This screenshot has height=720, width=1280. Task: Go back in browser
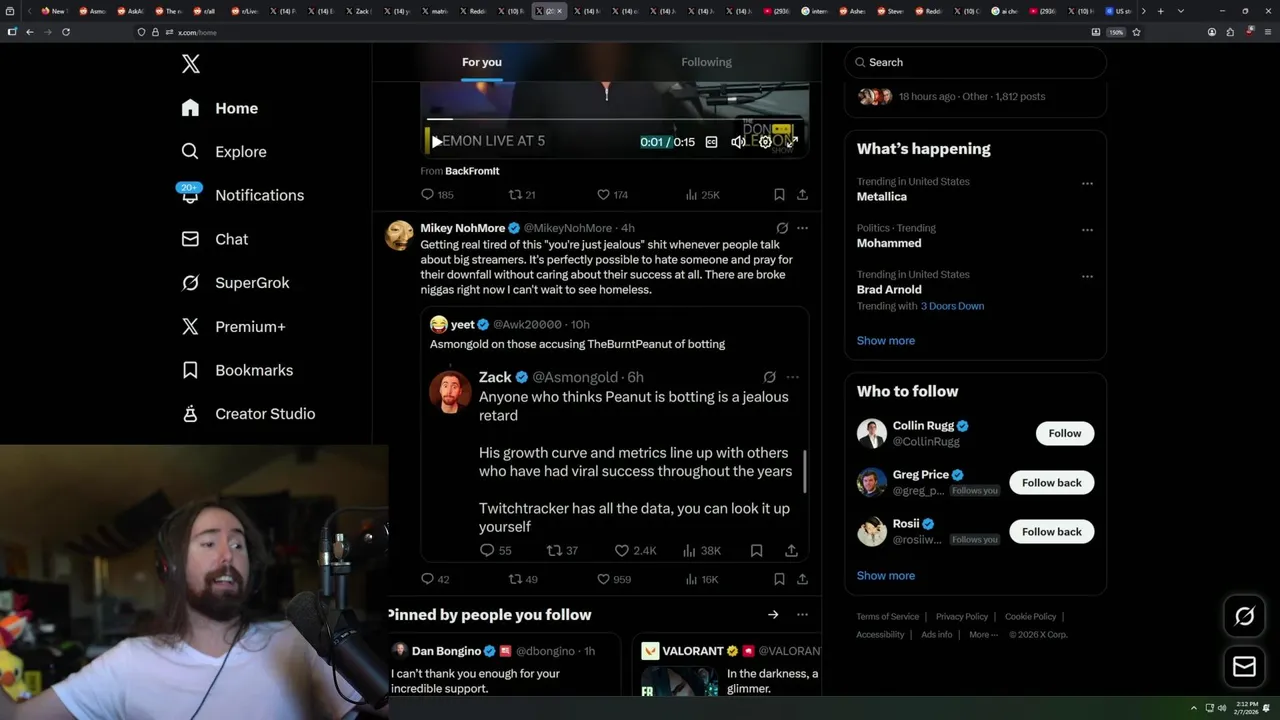pos(30,32)
